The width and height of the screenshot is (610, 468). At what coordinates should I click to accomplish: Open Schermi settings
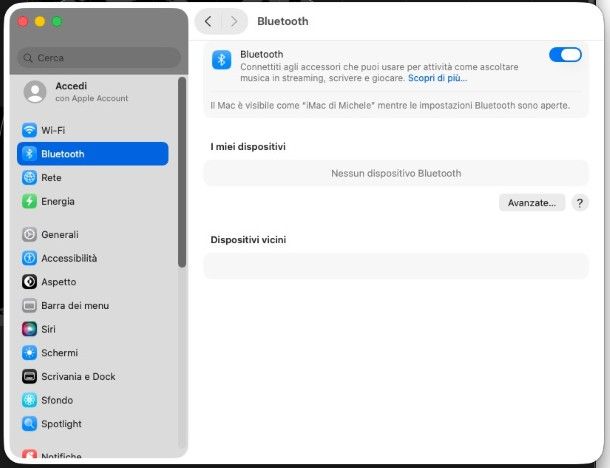[93, 353]
